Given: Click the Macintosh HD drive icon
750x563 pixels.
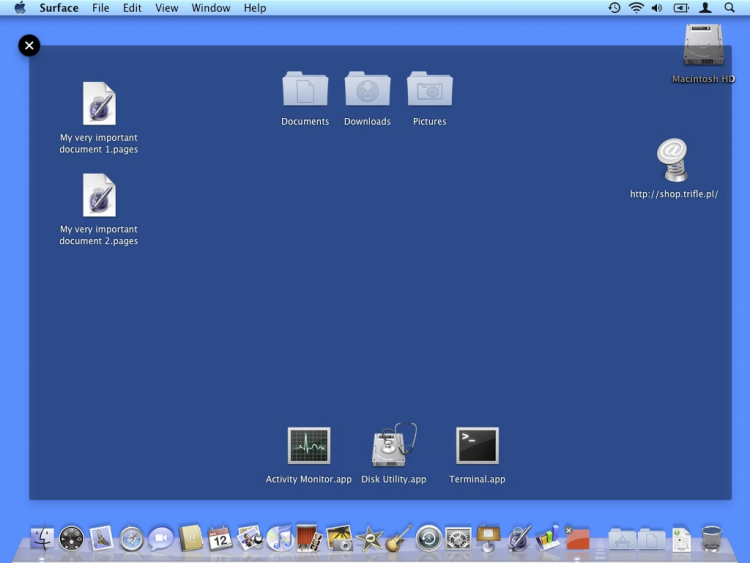Looking at the screenshot, I should coord(703,46).
